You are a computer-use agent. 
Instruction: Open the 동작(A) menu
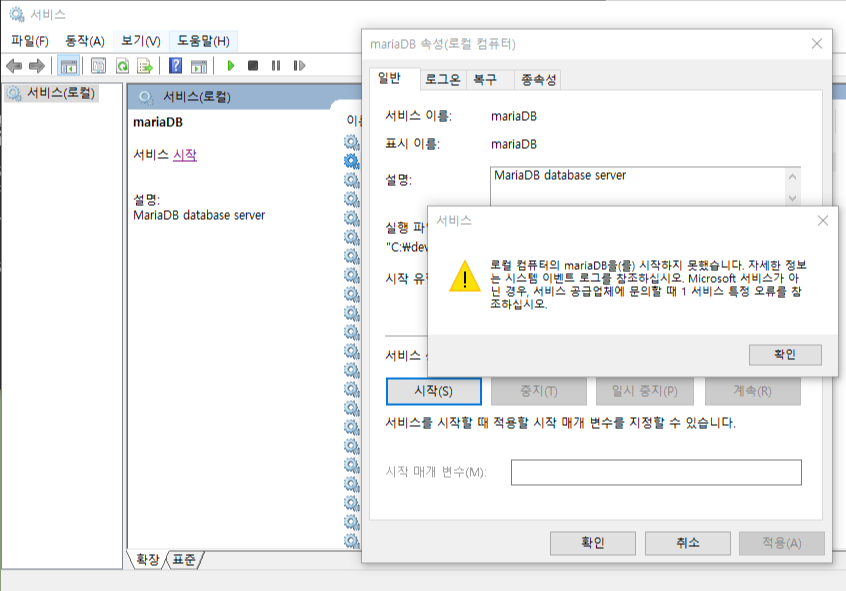(84, 40)
